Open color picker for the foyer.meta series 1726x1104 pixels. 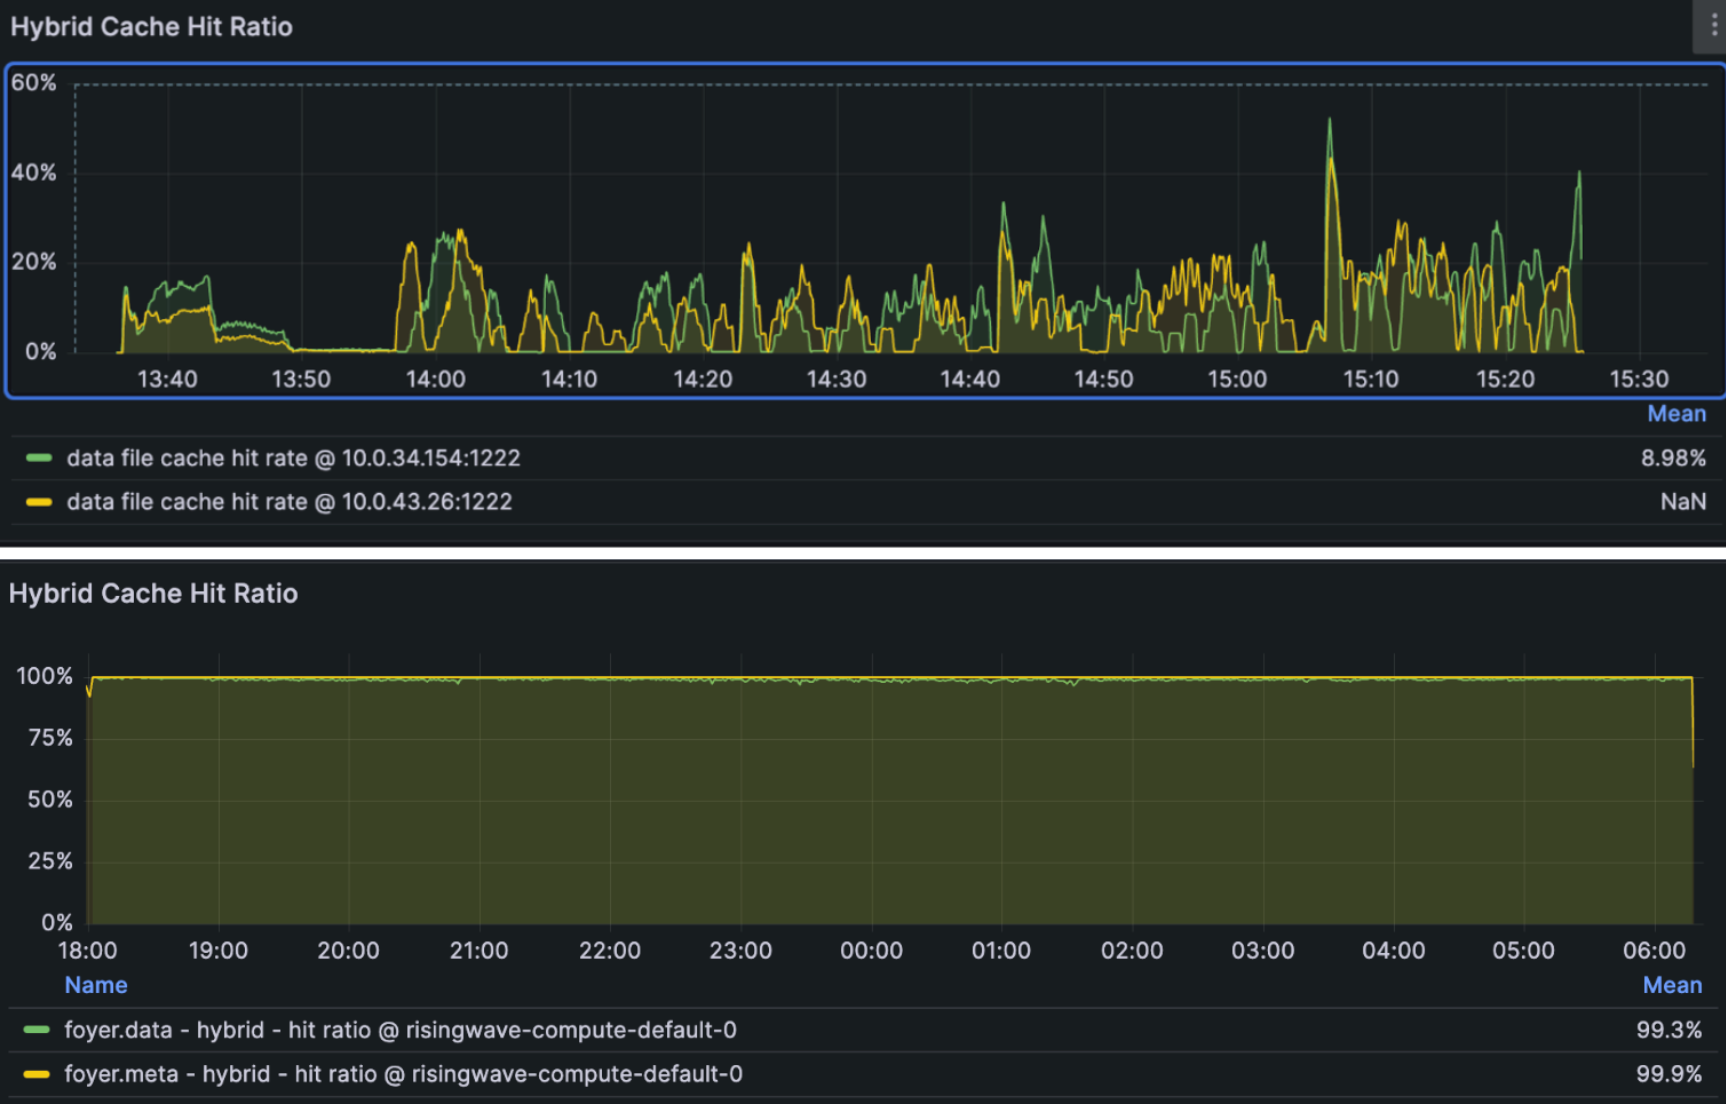click(37, 1074)
